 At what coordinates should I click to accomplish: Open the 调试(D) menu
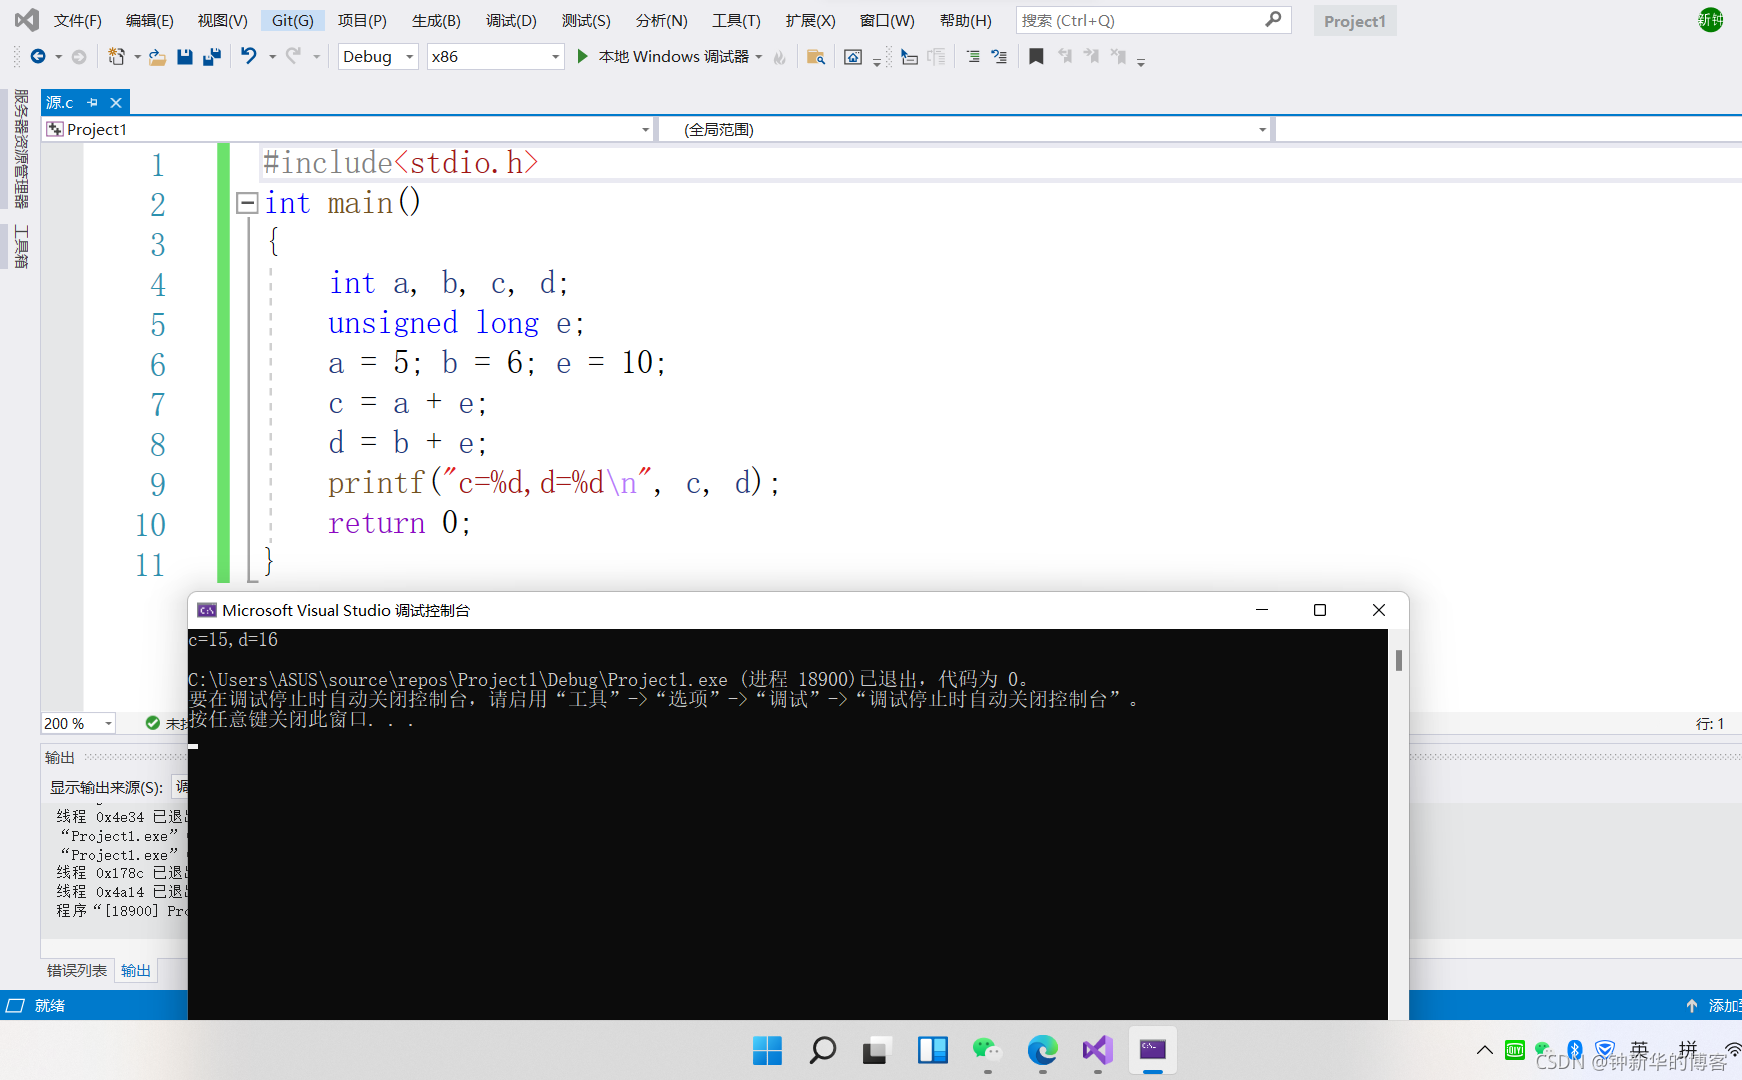point(511,20)
